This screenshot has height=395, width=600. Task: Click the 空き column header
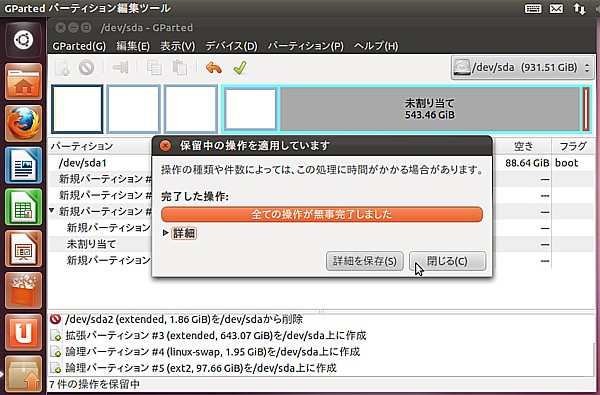click(x=523, y=146)
